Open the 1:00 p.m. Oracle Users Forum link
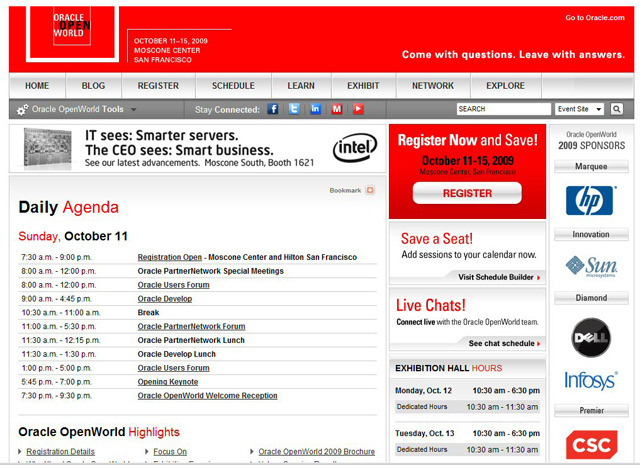Viewport: 640px width, 465px height. pos(173,368)
